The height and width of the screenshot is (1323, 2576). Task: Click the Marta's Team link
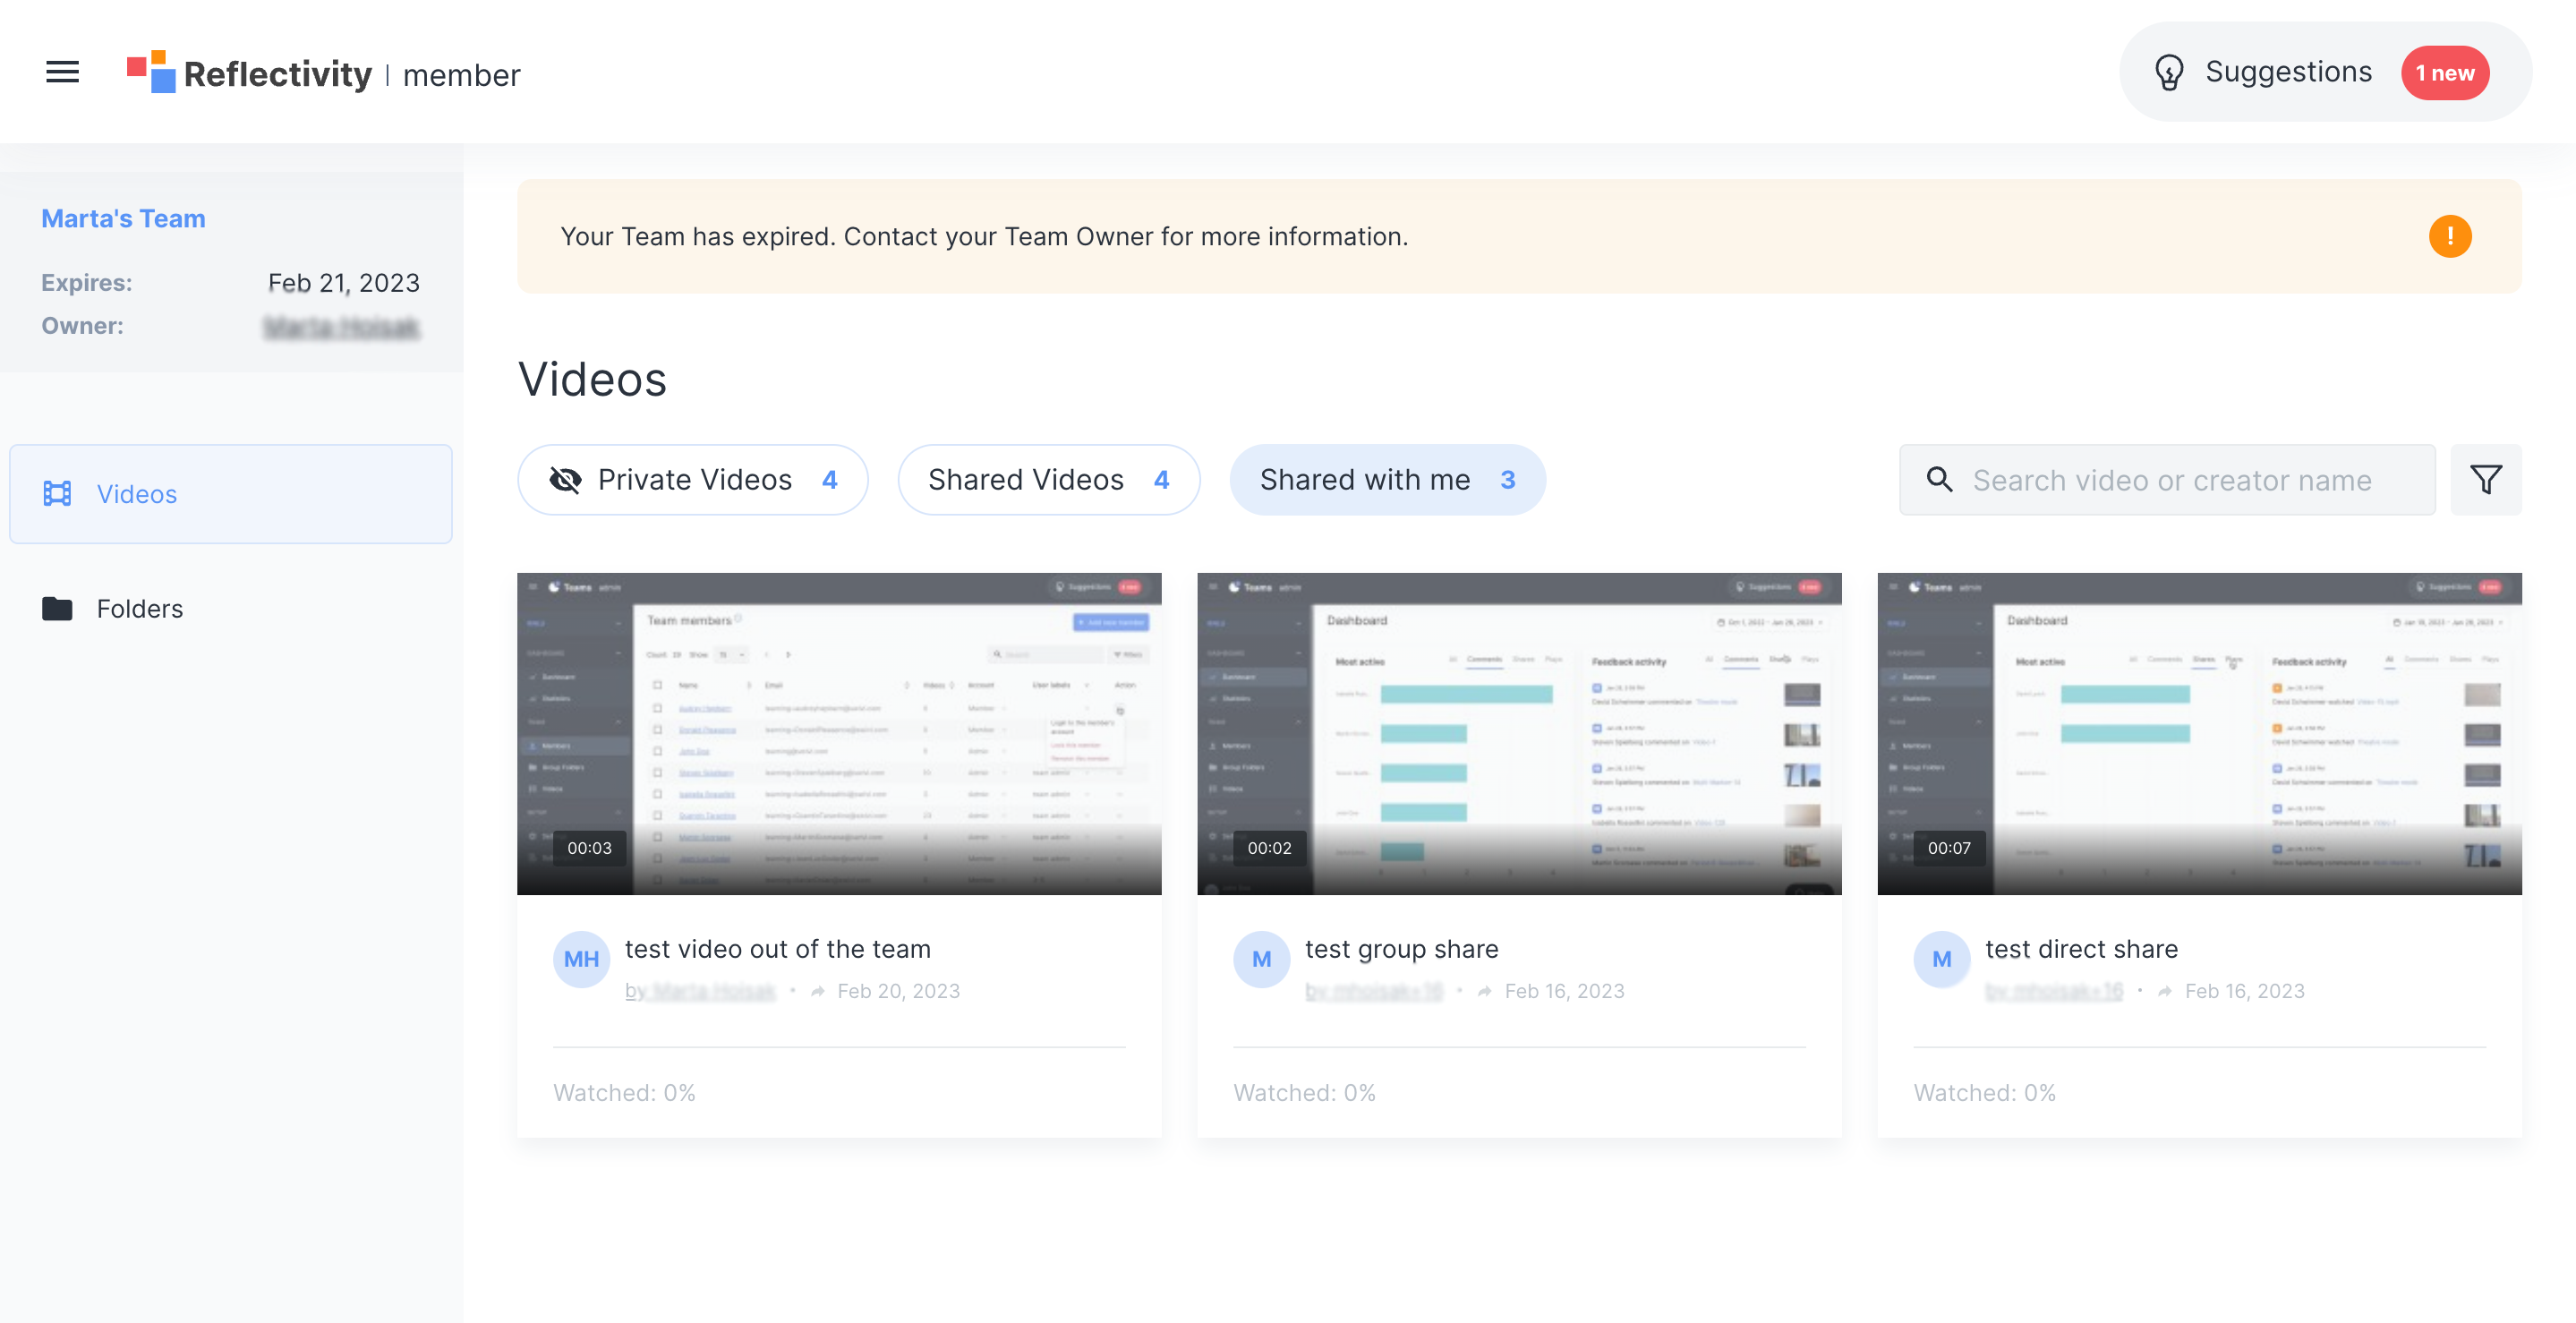123,218
